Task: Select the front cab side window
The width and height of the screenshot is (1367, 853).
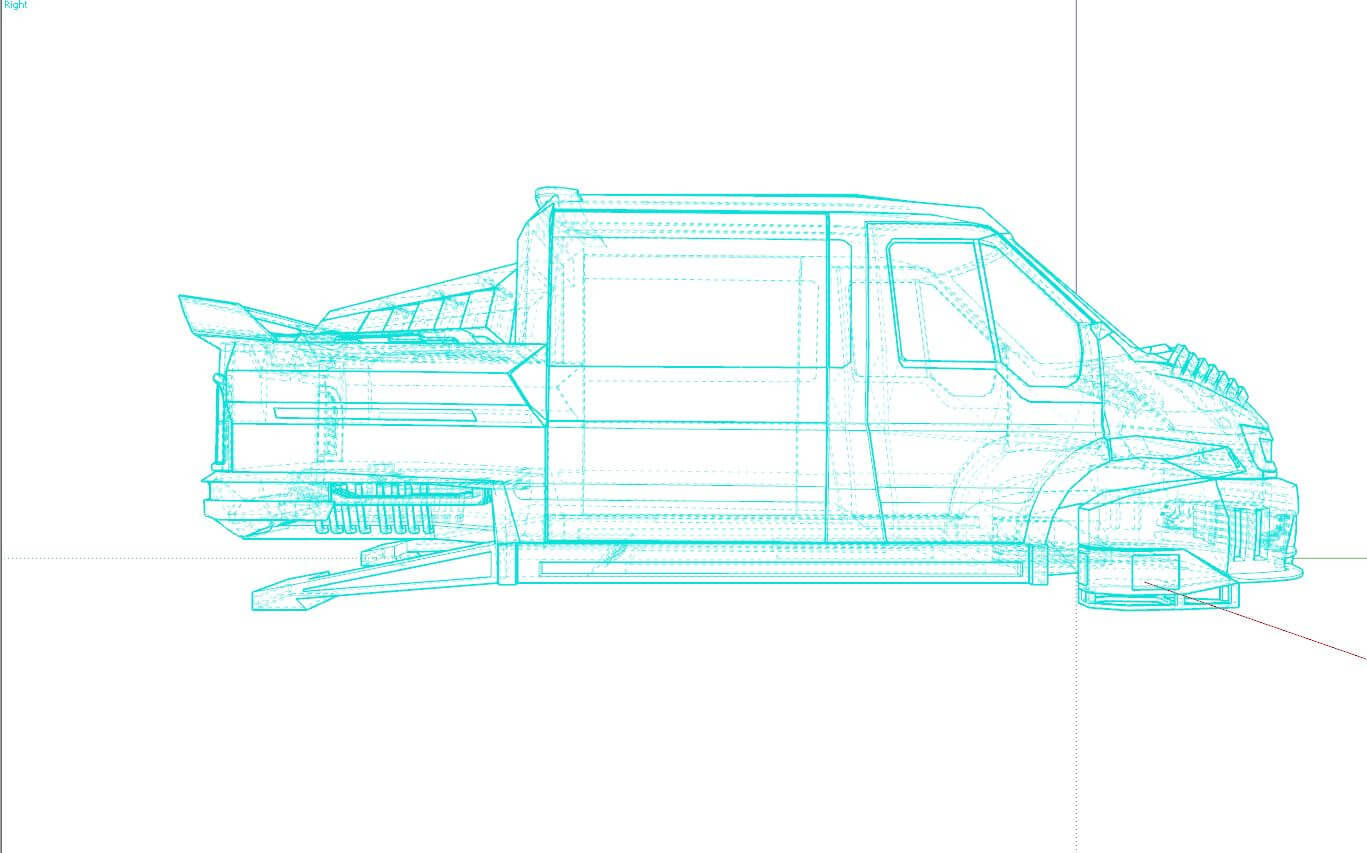Action: point(937,302)
